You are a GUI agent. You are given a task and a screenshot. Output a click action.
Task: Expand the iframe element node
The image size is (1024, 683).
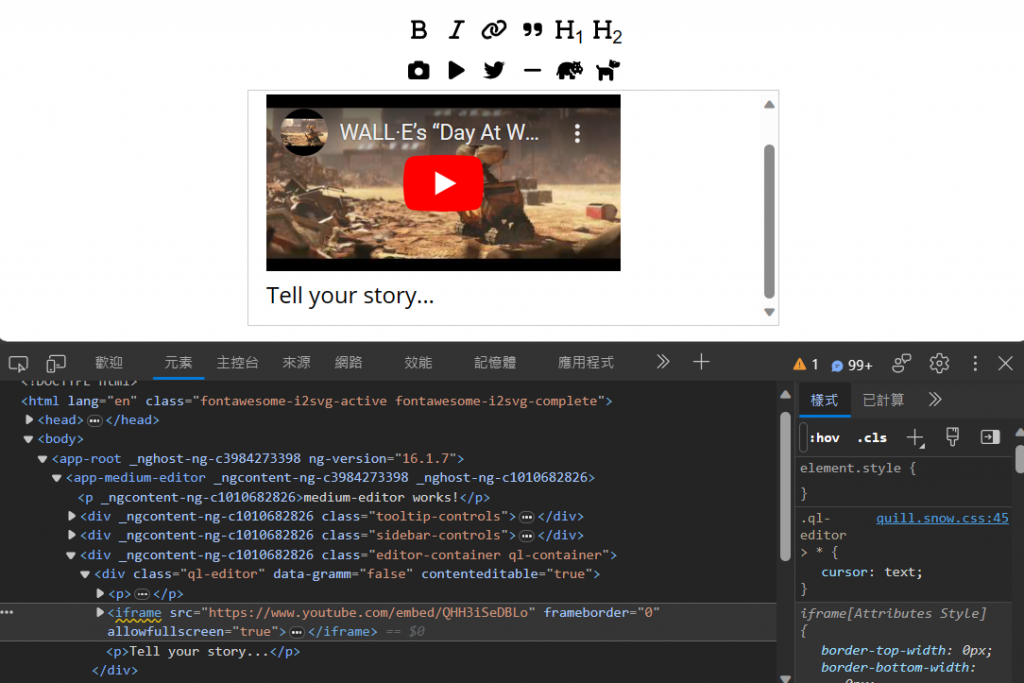[x=100, y=612]
